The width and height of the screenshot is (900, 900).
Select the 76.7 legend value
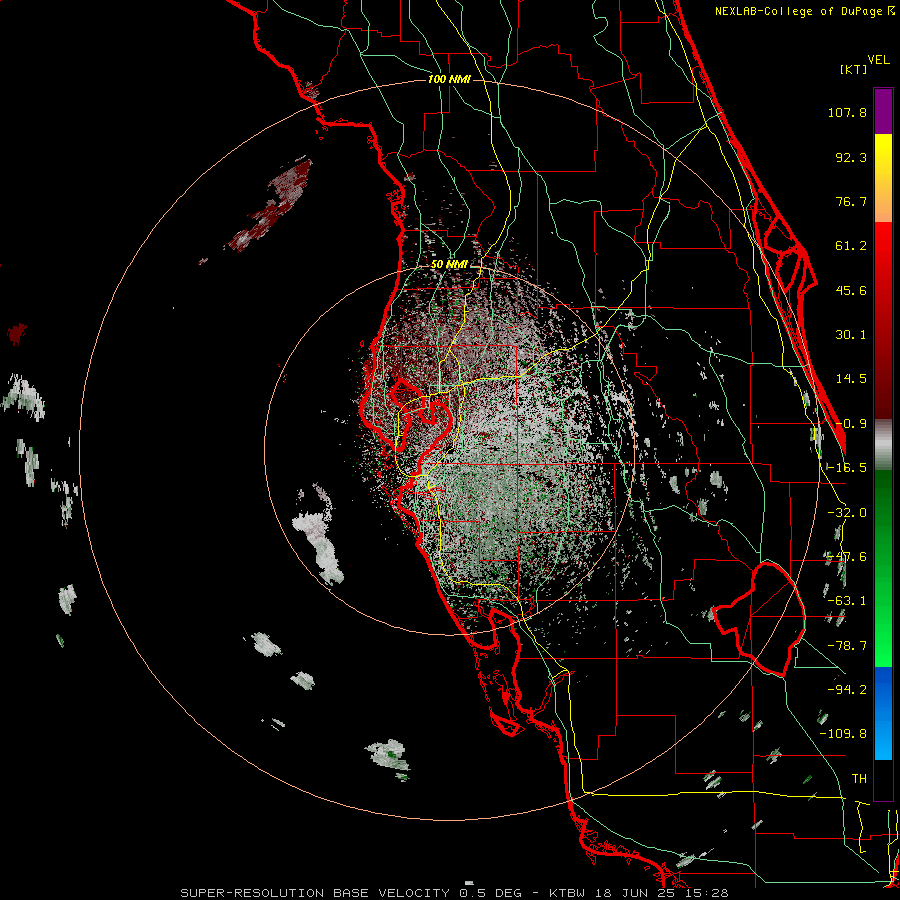[851, 201]
